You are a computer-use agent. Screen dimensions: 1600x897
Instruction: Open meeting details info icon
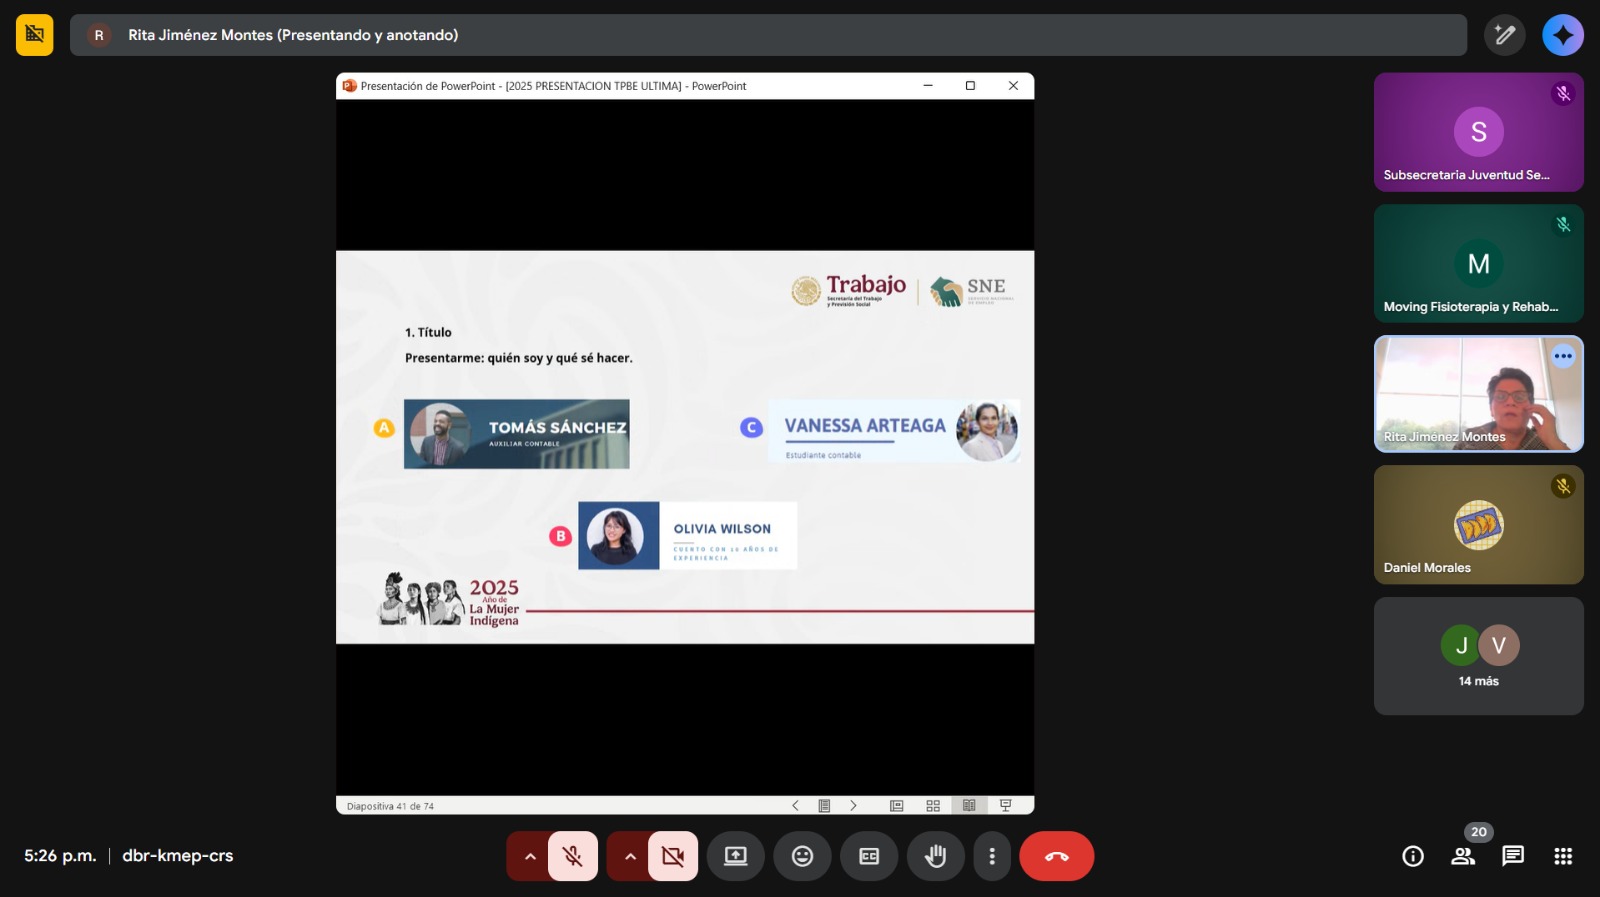(1413, 856)
